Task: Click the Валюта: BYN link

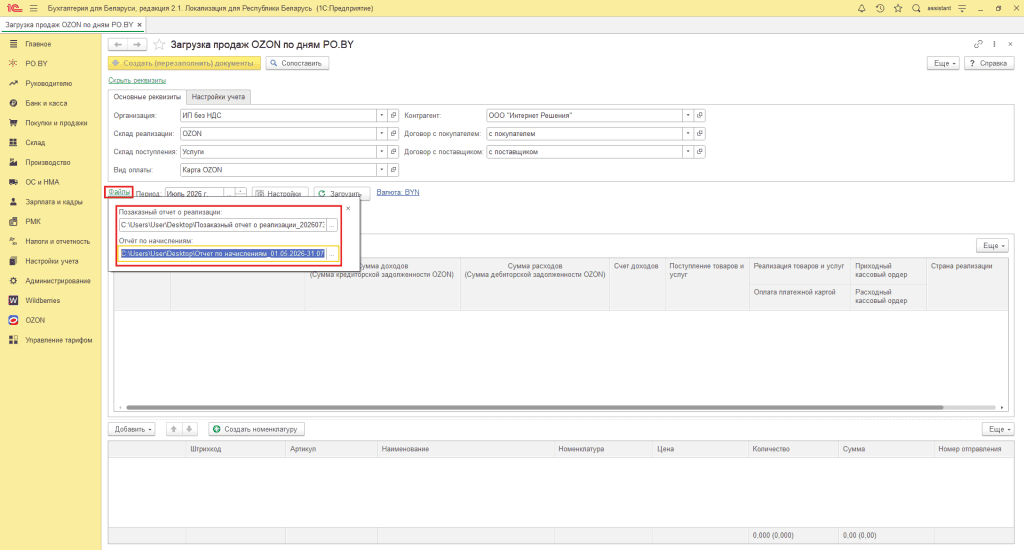Action: coord(398,192)
